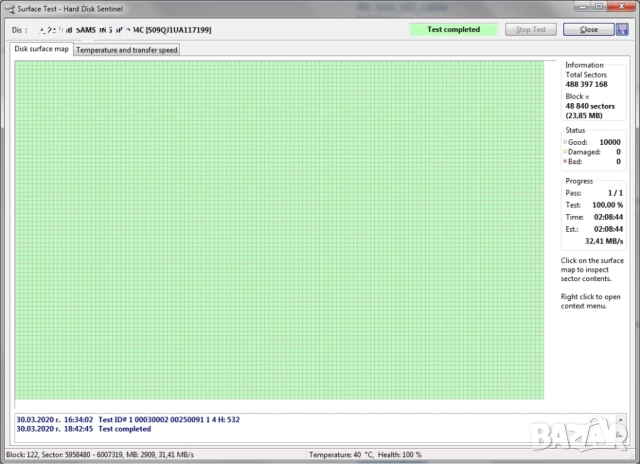640x464 pixels.
Task: Click the Close button
Action: tap(588, 30)
